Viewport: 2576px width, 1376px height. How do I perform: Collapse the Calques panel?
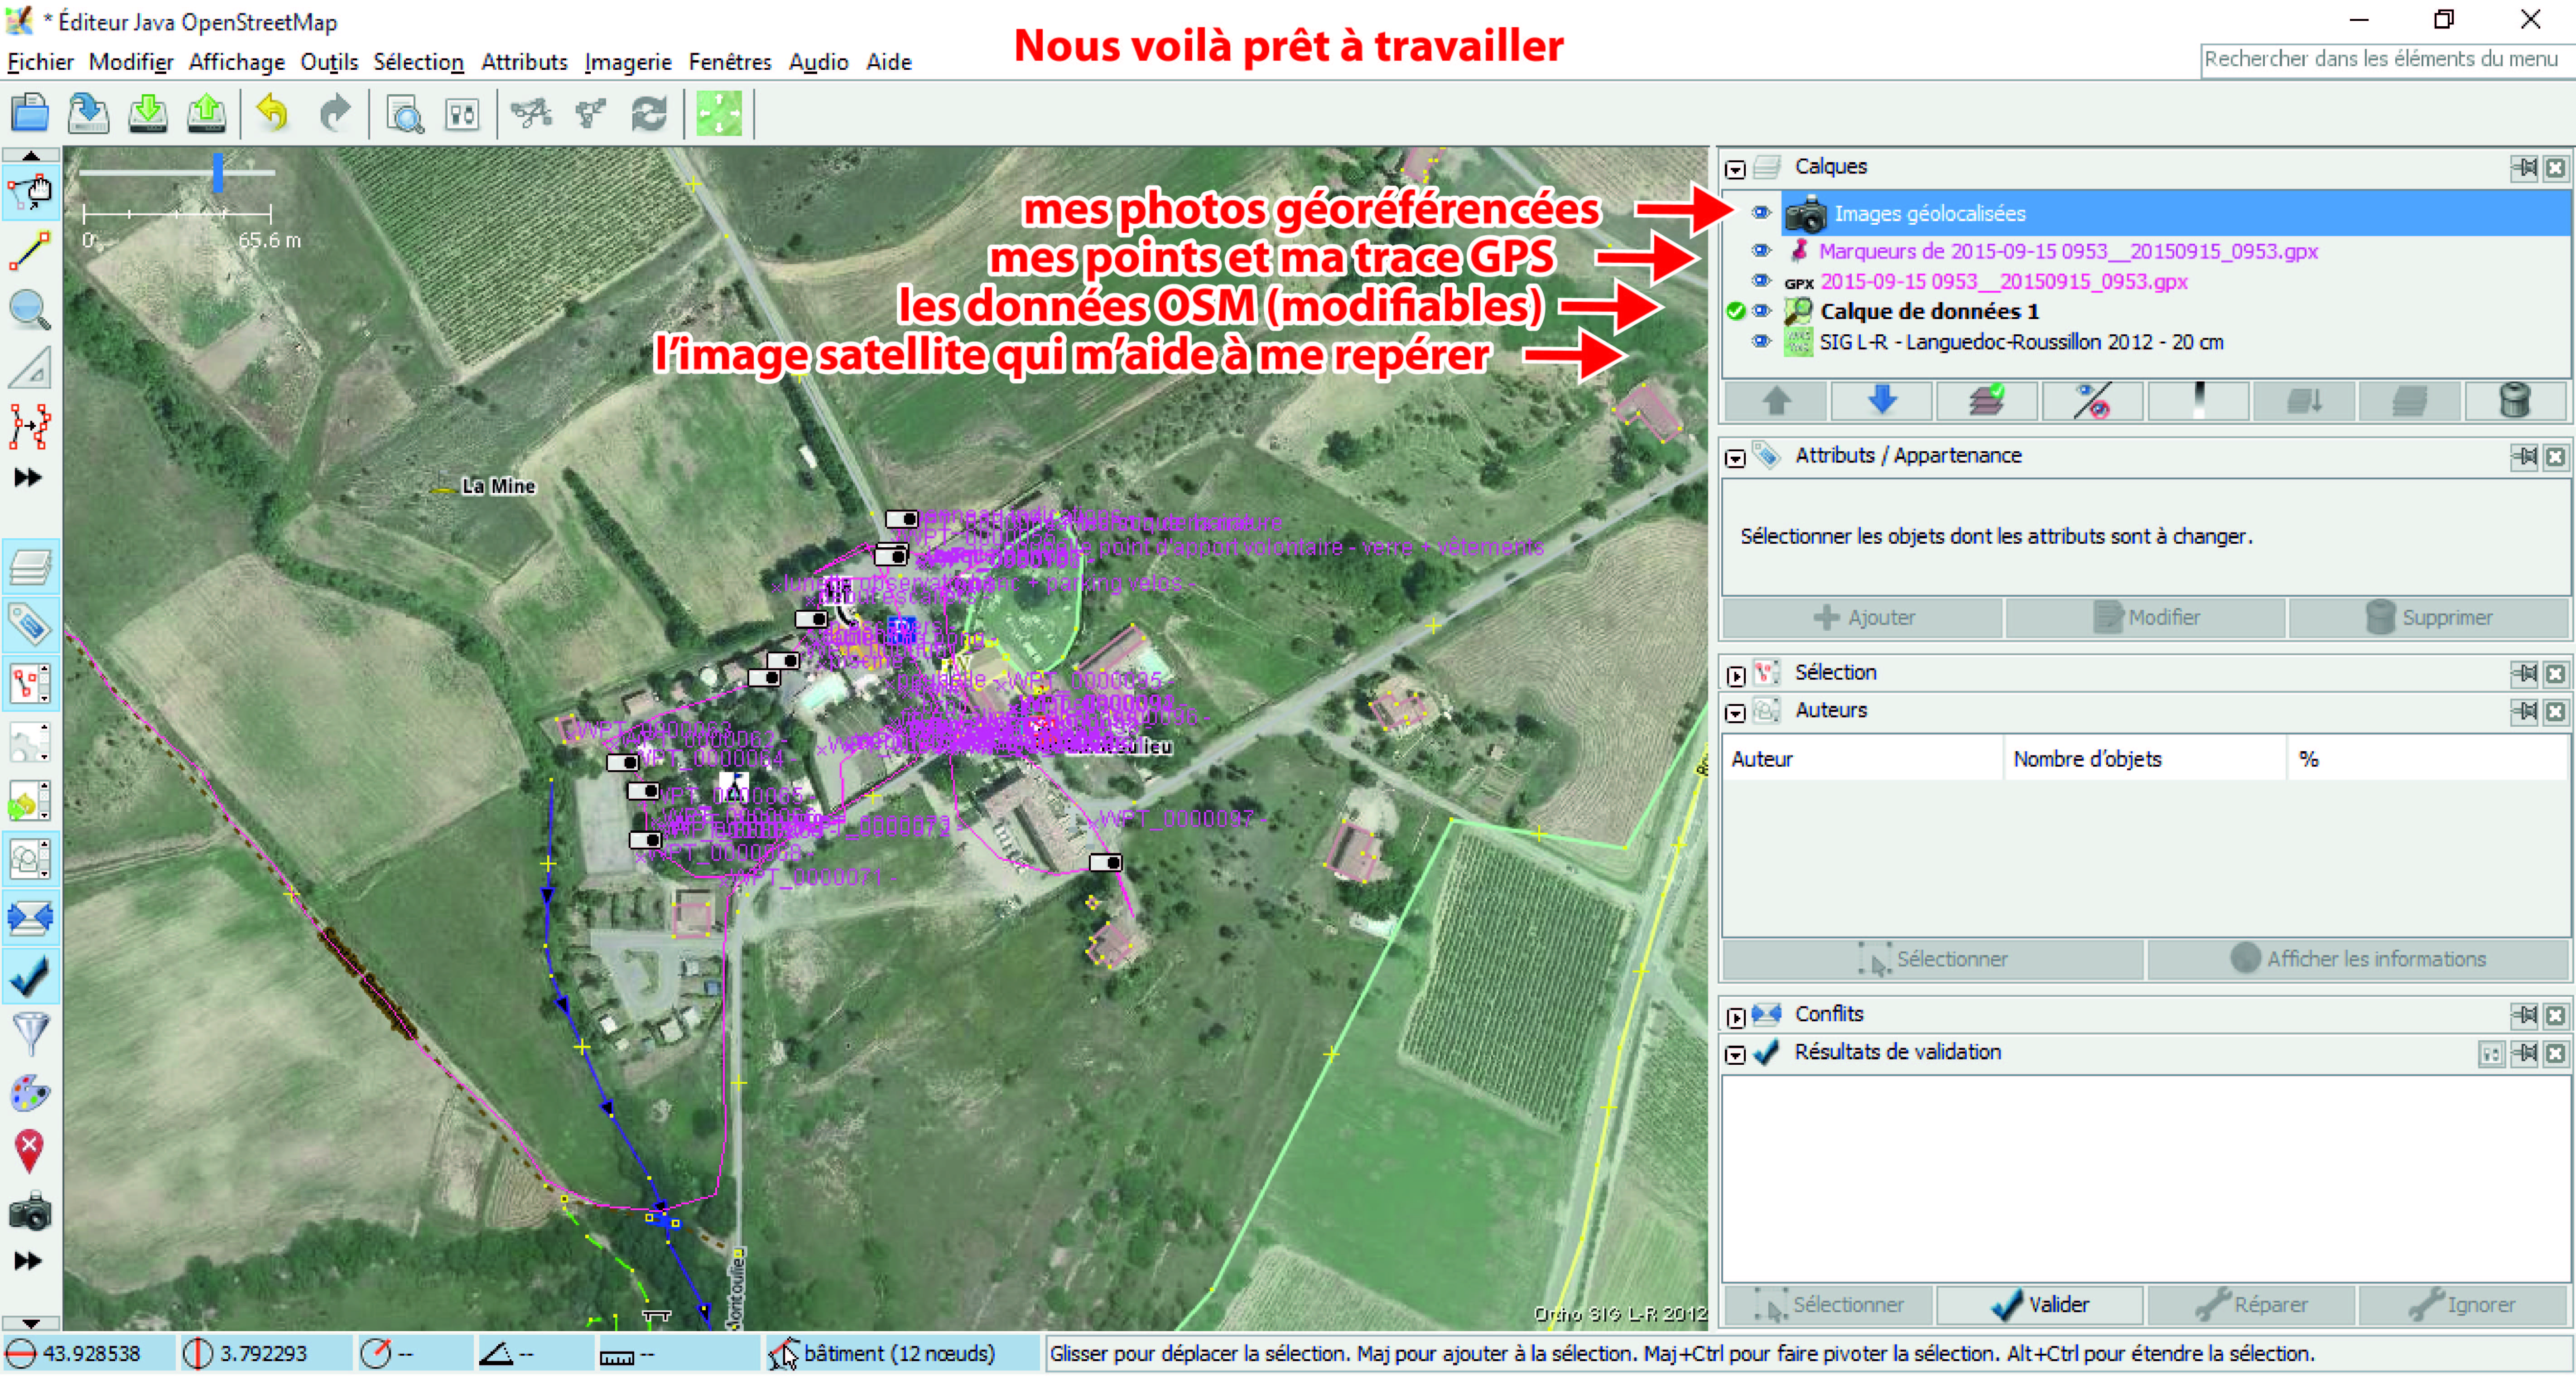point(1736,170)
